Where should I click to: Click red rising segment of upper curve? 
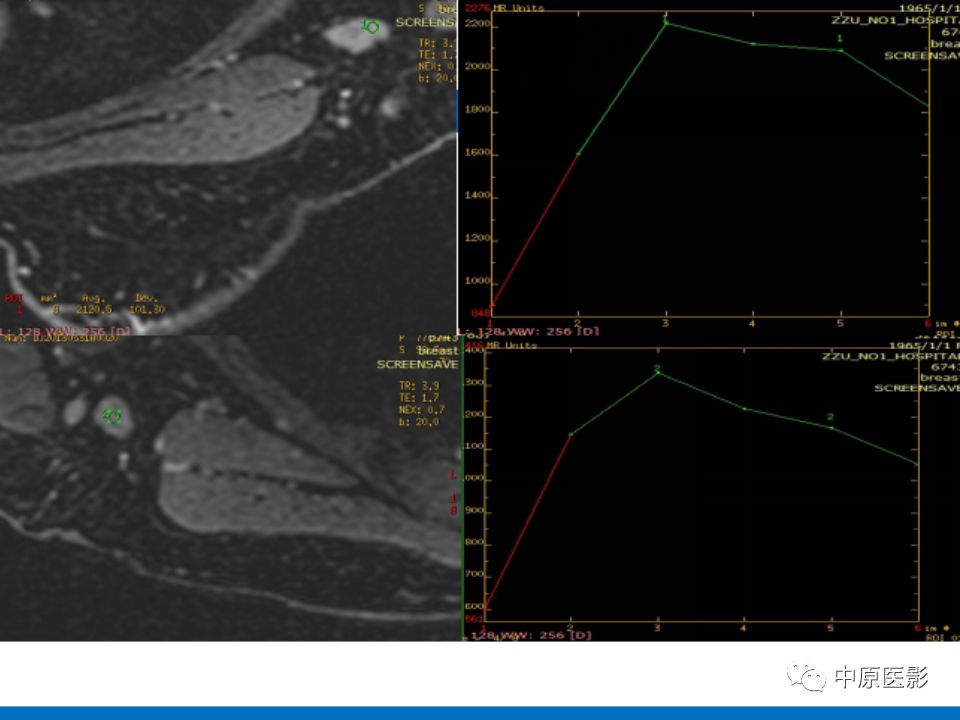point(535,230)
